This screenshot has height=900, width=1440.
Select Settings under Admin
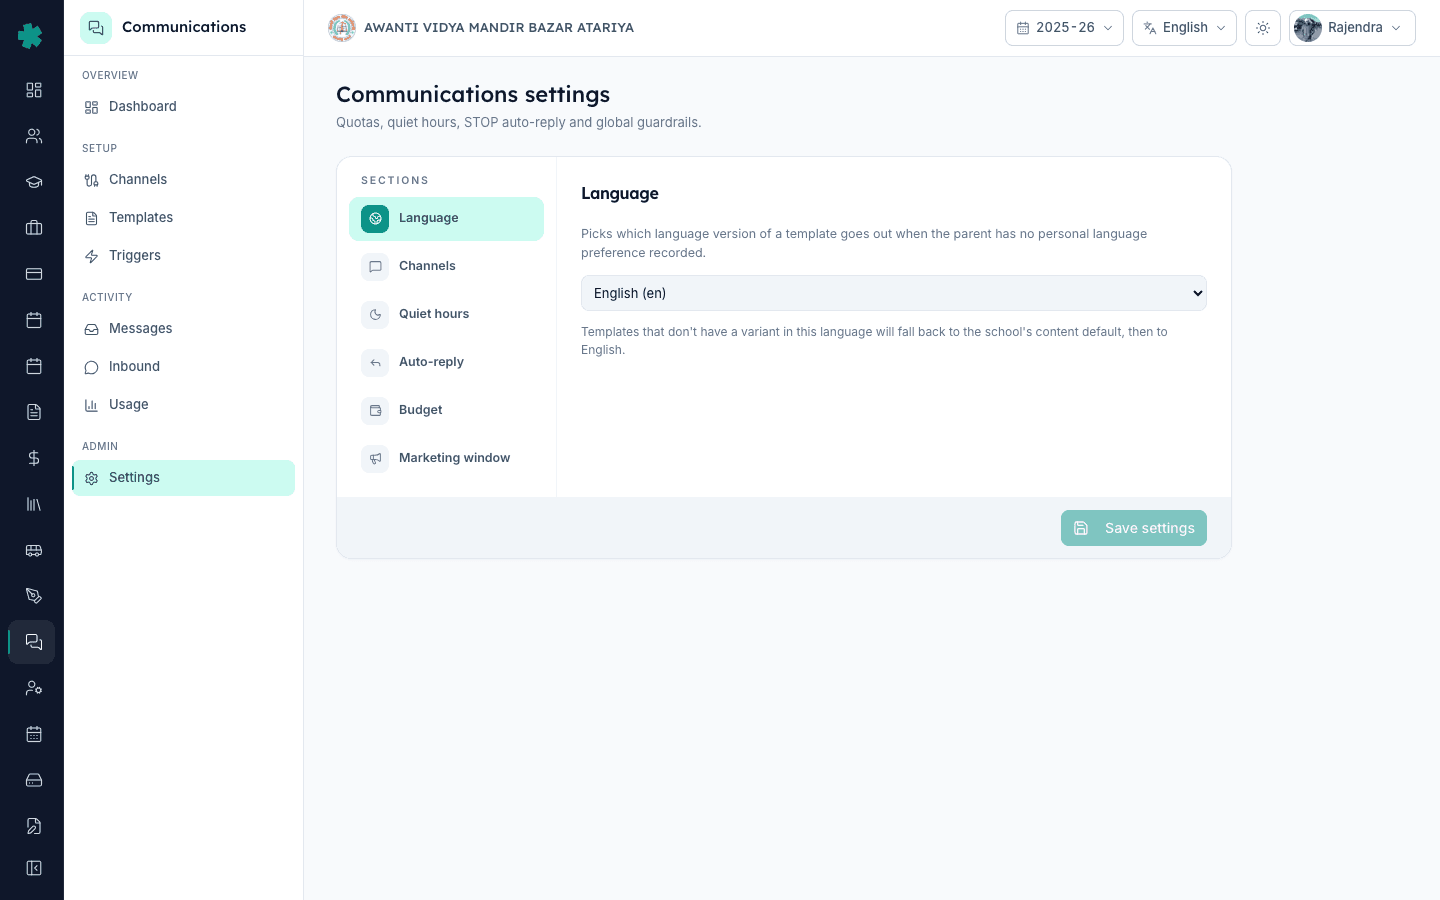pyautogui.click(x=183, y=478)
